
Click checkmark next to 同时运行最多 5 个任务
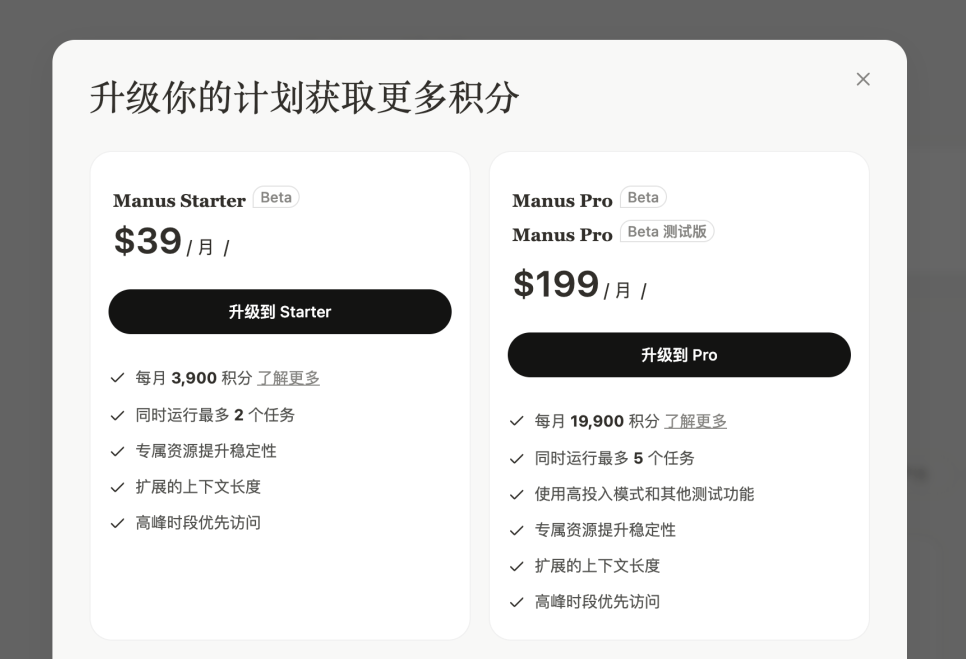516,458
